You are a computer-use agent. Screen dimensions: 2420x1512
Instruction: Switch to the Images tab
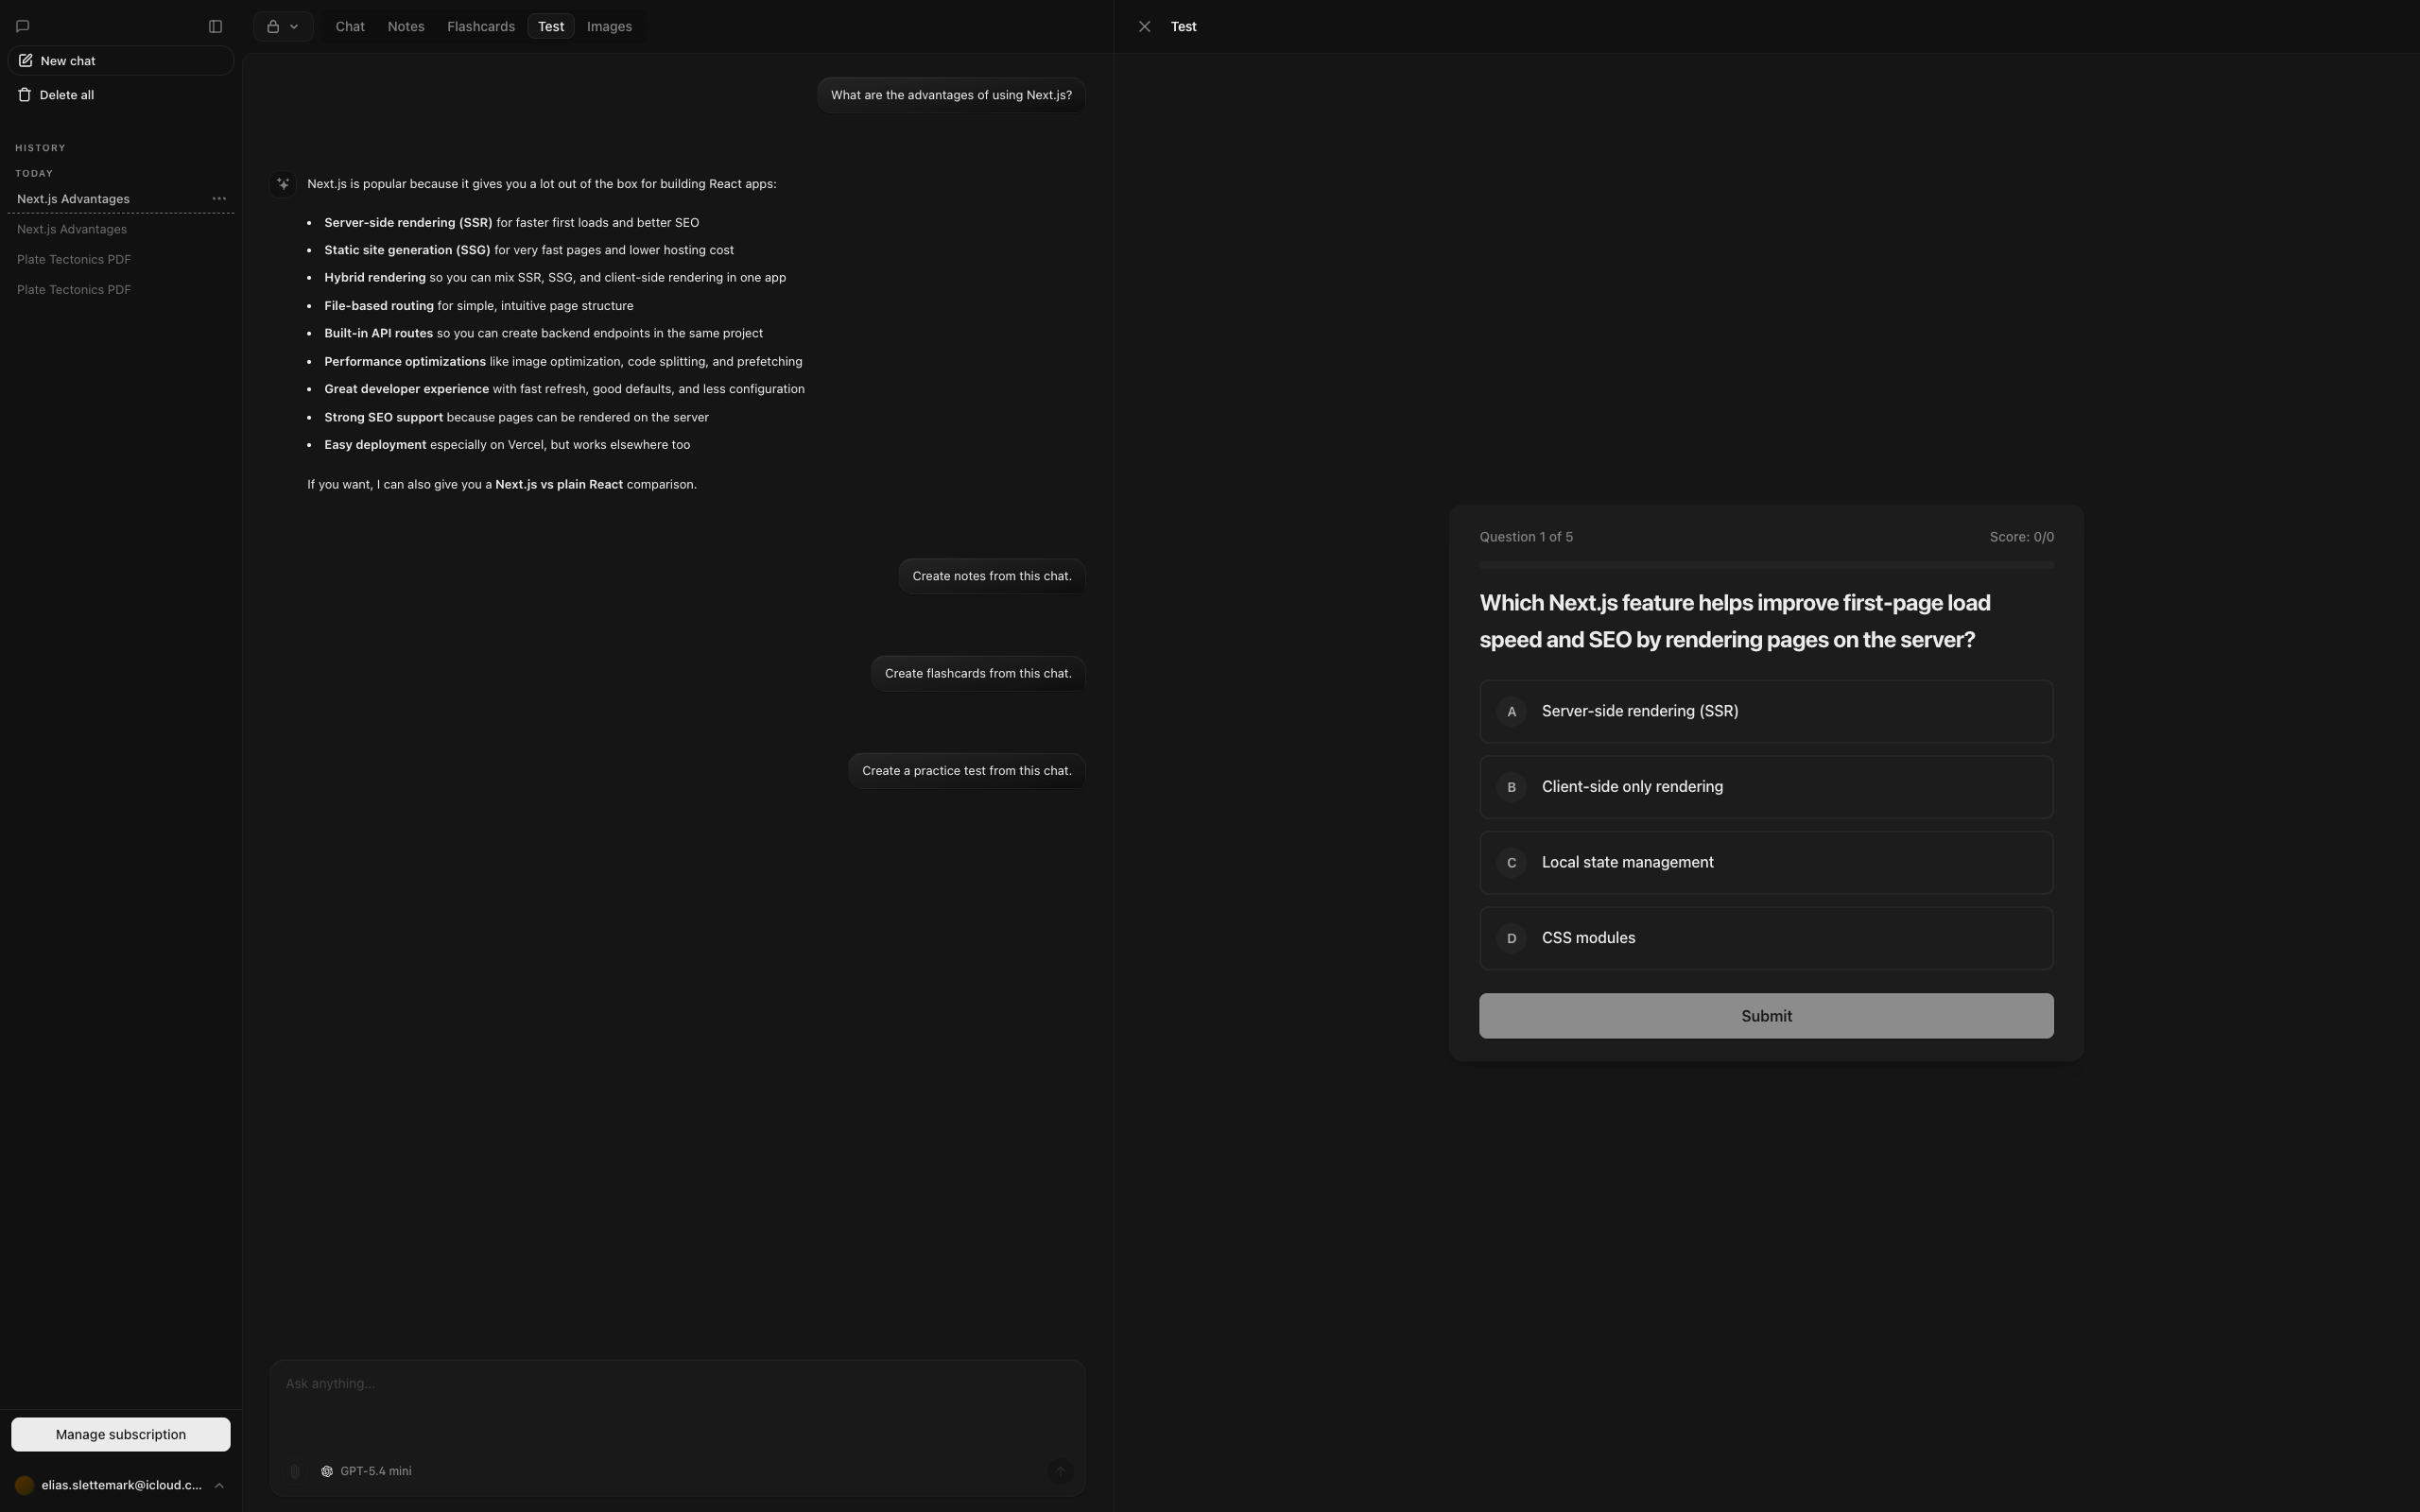tap(608, 26)
